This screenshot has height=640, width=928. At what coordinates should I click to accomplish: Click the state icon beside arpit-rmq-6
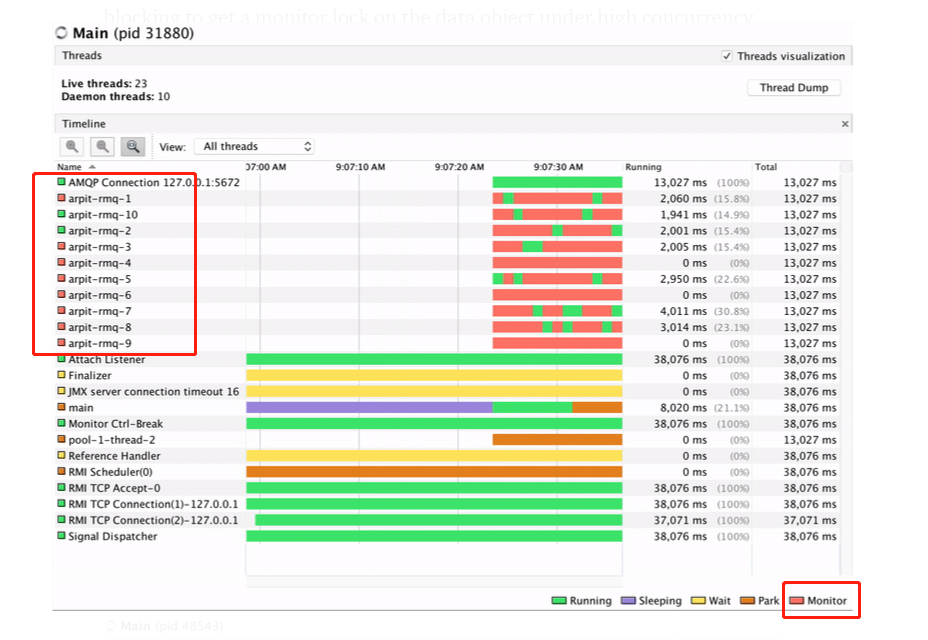[61, 294]
